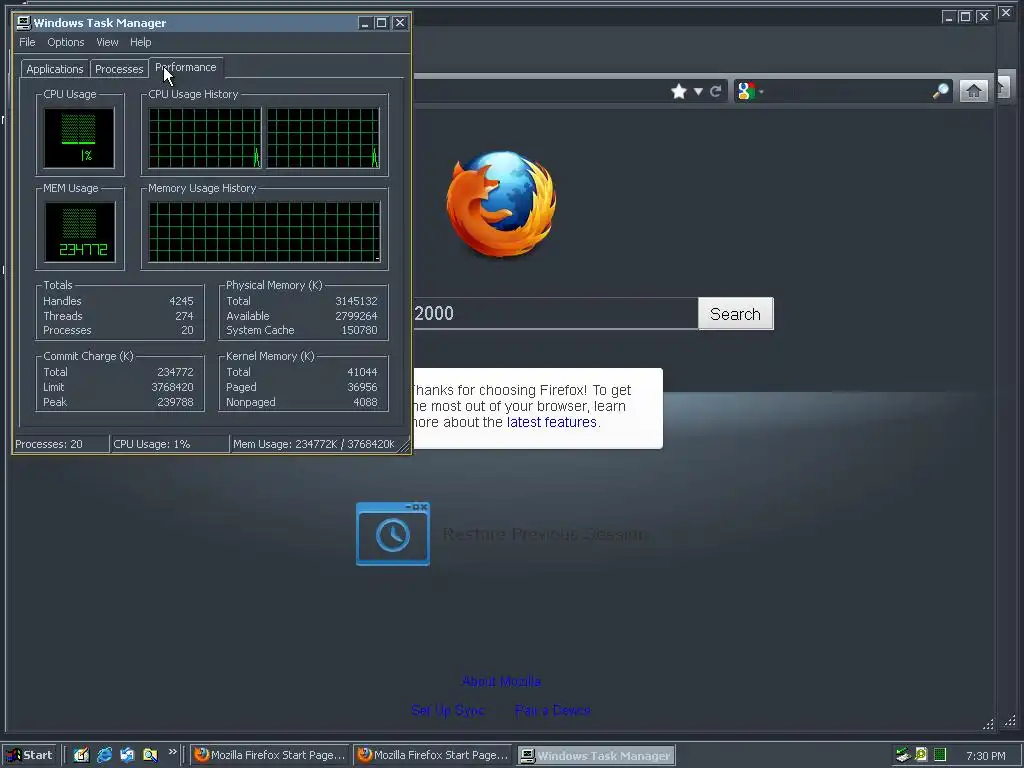Click the Paged value 36956
The image size is (1024, 768).
pos(362,387)
